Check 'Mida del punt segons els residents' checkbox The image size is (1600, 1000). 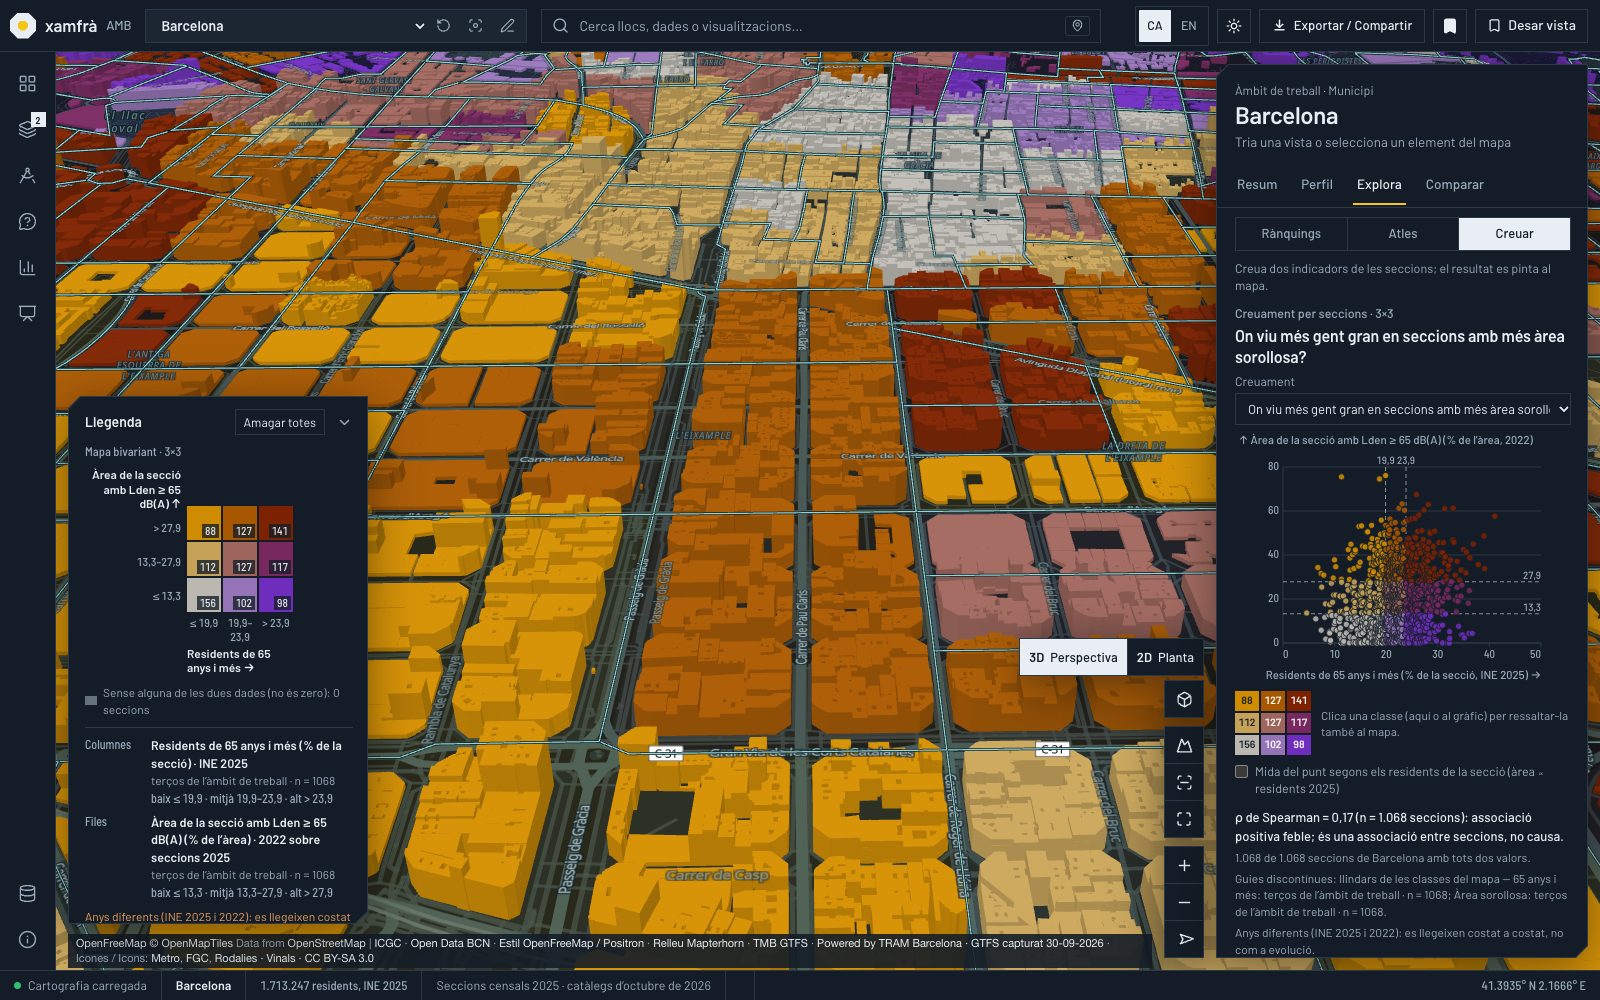[1242, 772]
